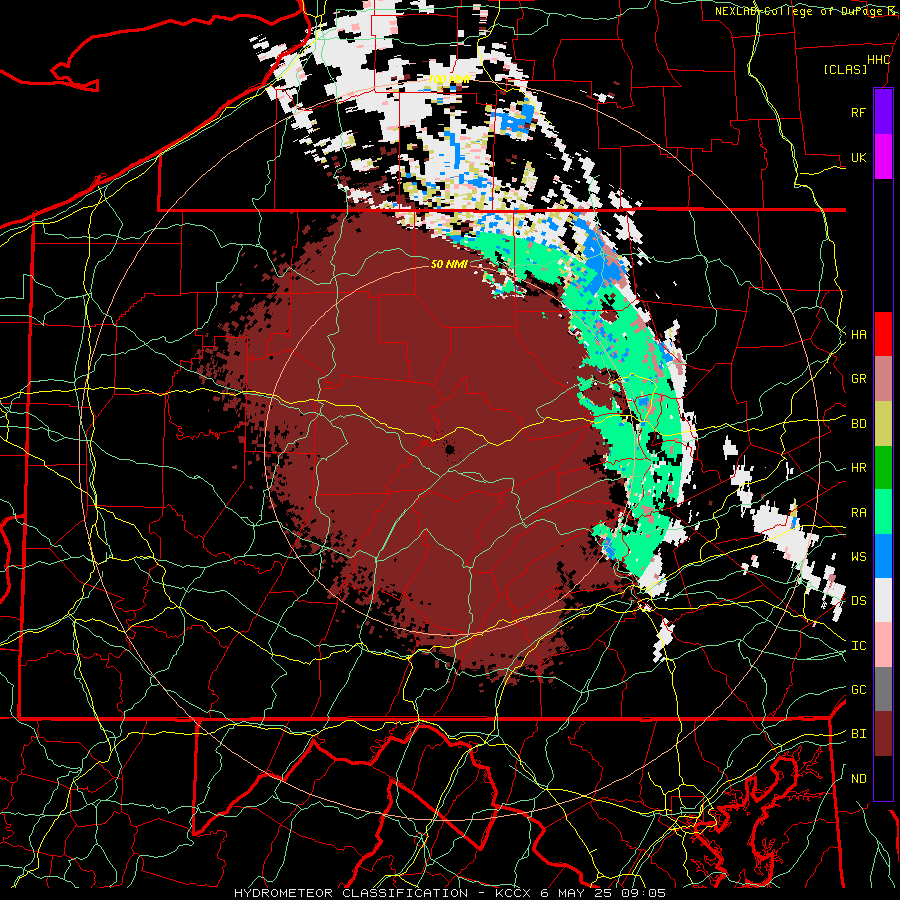Click the HR dark green legend swatch
This screenshot has width=900, height=900.
tap(883, 468)
